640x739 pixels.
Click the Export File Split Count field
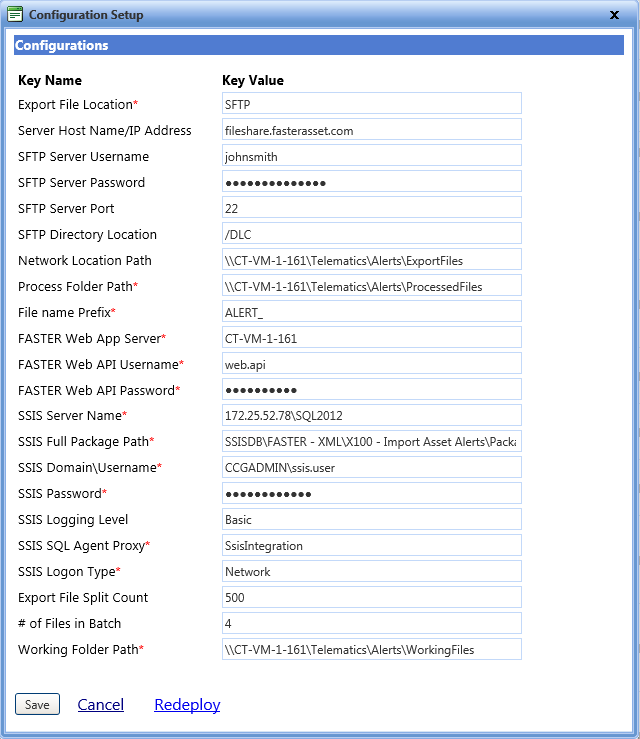tap(371, 597)
